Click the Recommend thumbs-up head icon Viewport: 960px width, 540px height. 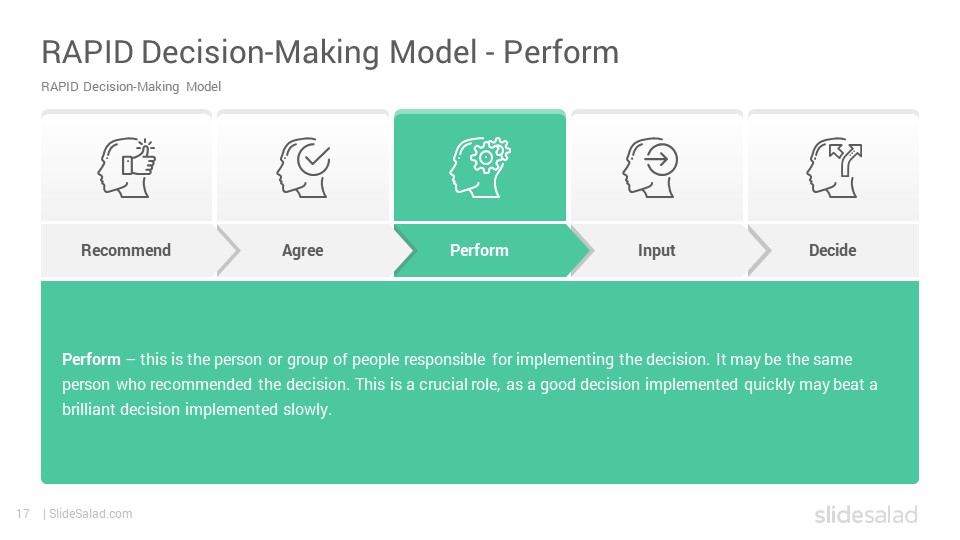pyautogui.click(x=127, y=167)
